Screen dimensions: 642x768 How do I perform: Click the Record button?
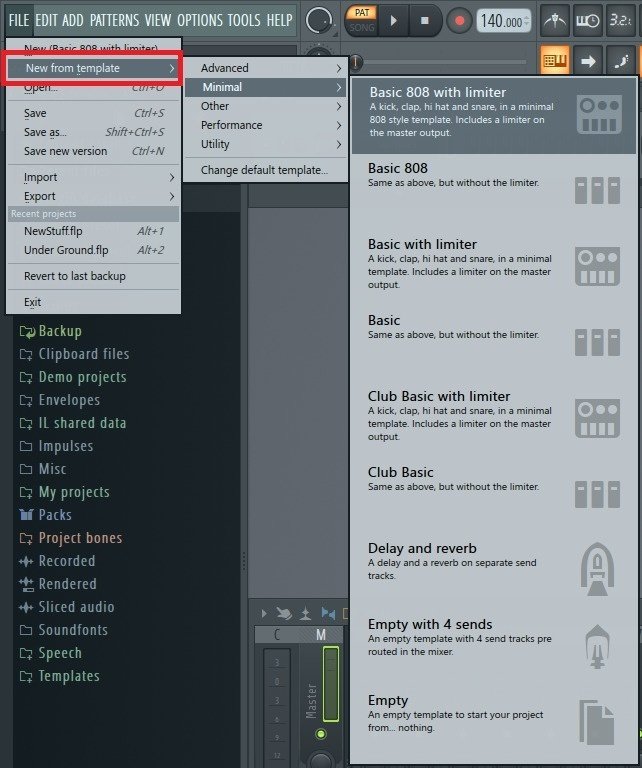[x=459, y=21]
